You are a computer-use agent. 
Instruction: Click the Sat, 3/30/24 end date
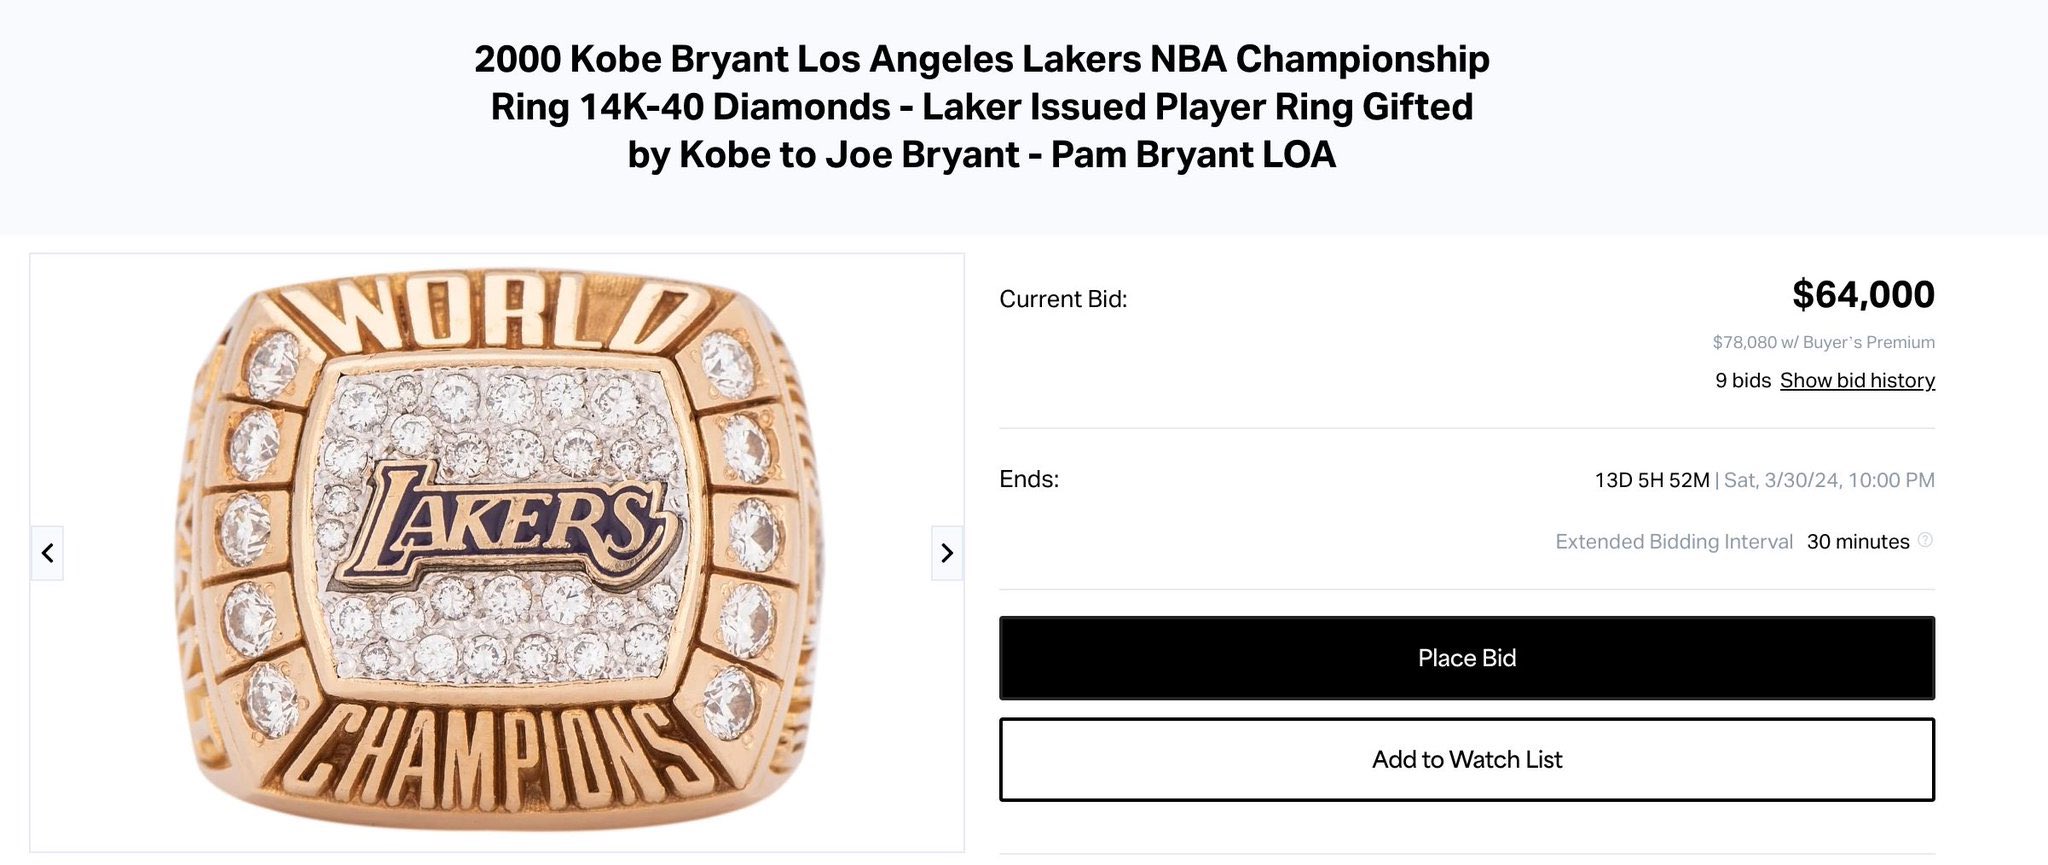pyautogui.click(x=1829, y=480)
